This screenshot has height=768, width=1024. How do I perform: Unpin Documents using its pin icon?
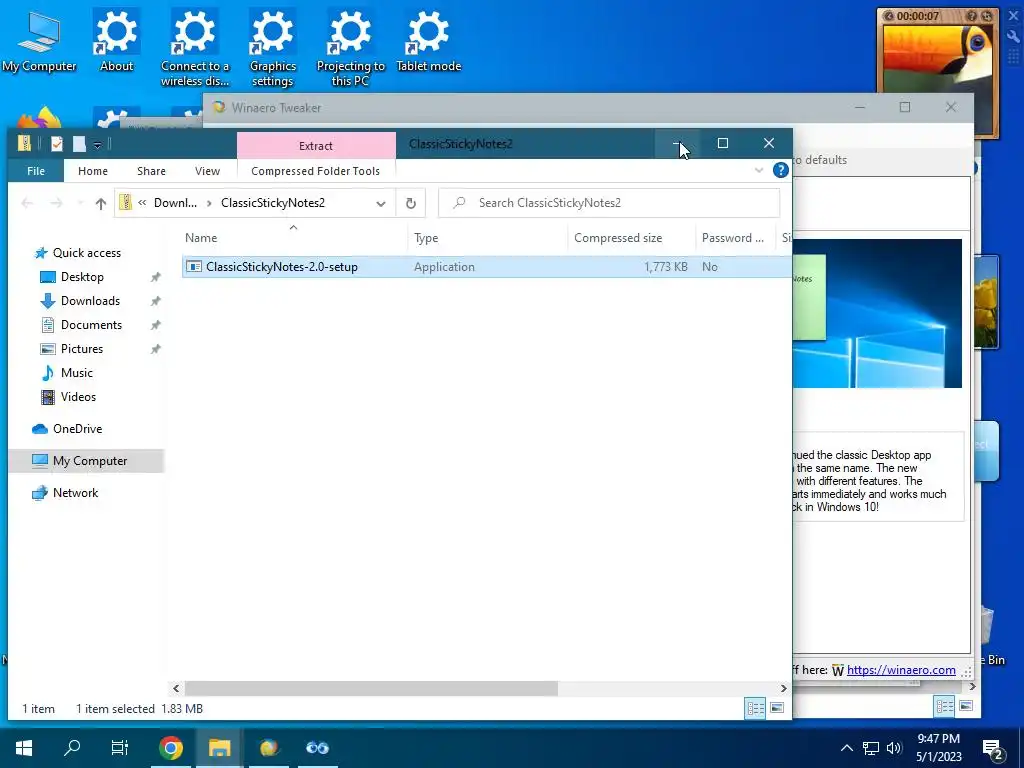pyautogui.click(x=155, y=325)
